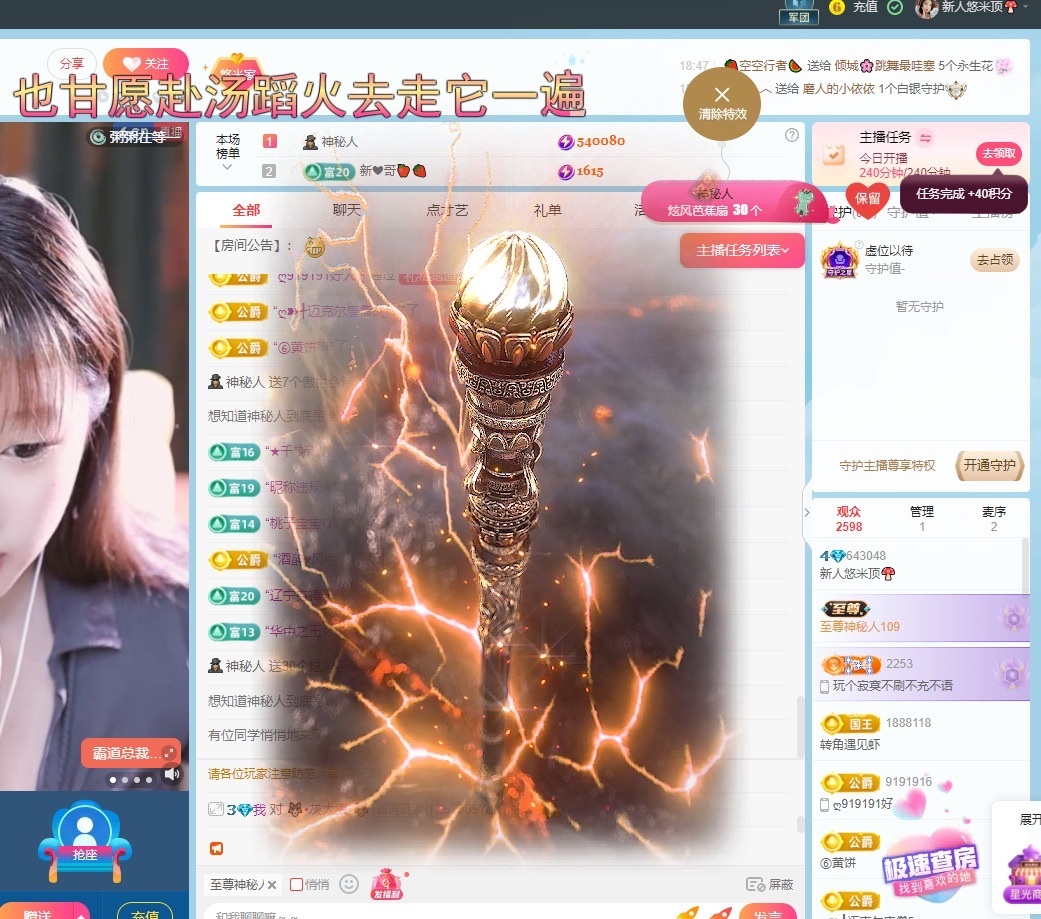Open the emoji smiley picker
The width and height of the screenshot is (1041, 919).
point(349,884)
